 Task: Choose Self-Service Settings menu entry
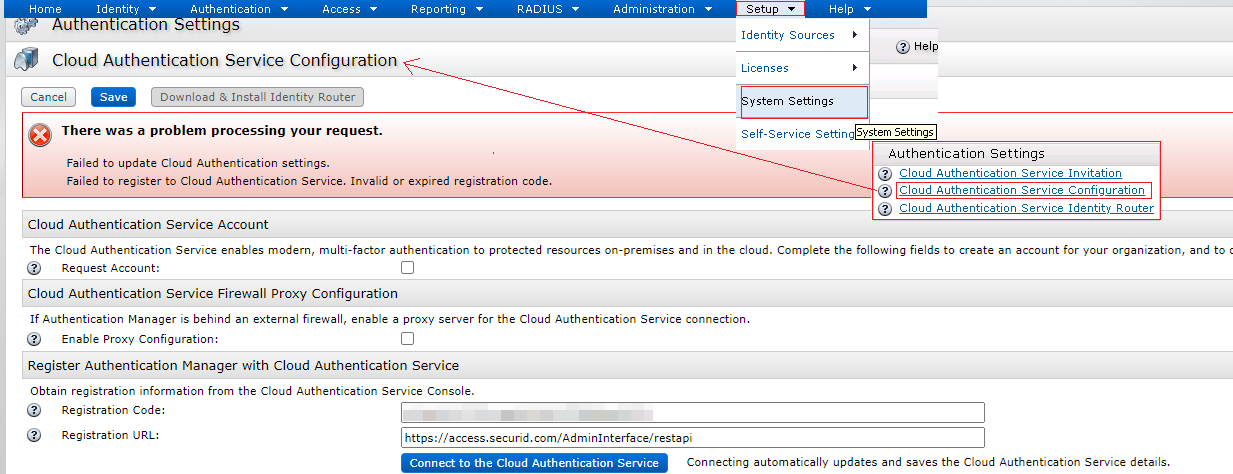click(x=797, y=134)
